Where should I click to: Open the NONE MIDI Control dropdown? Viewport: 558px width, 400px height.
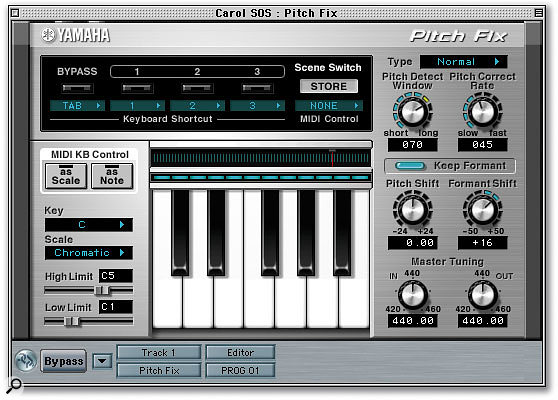(329, 106)
